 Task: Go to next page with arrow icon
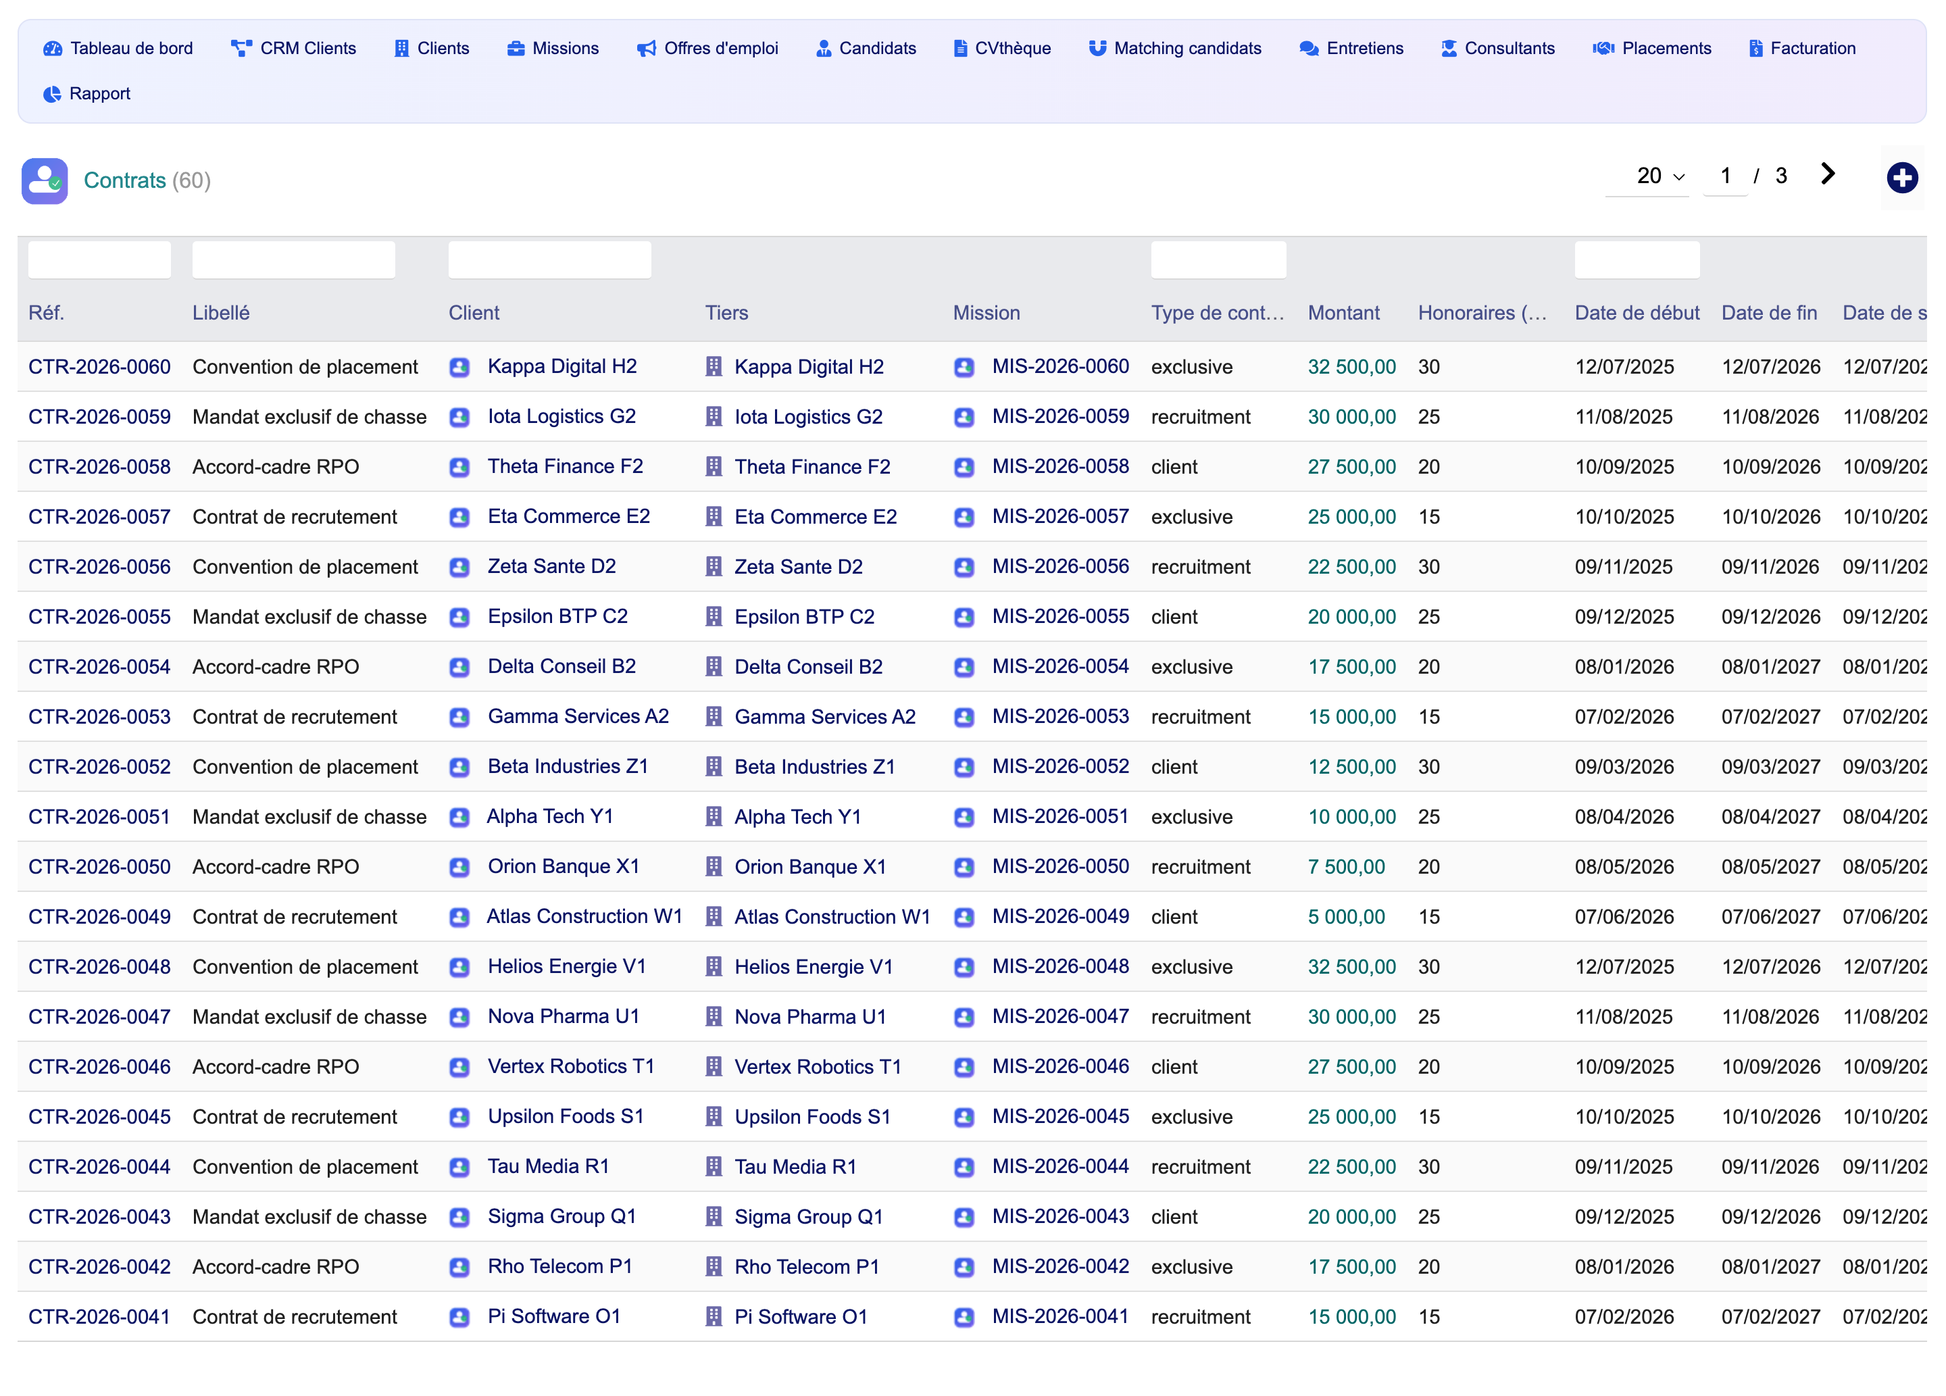pyautogui.click(x=1828, y=174)
